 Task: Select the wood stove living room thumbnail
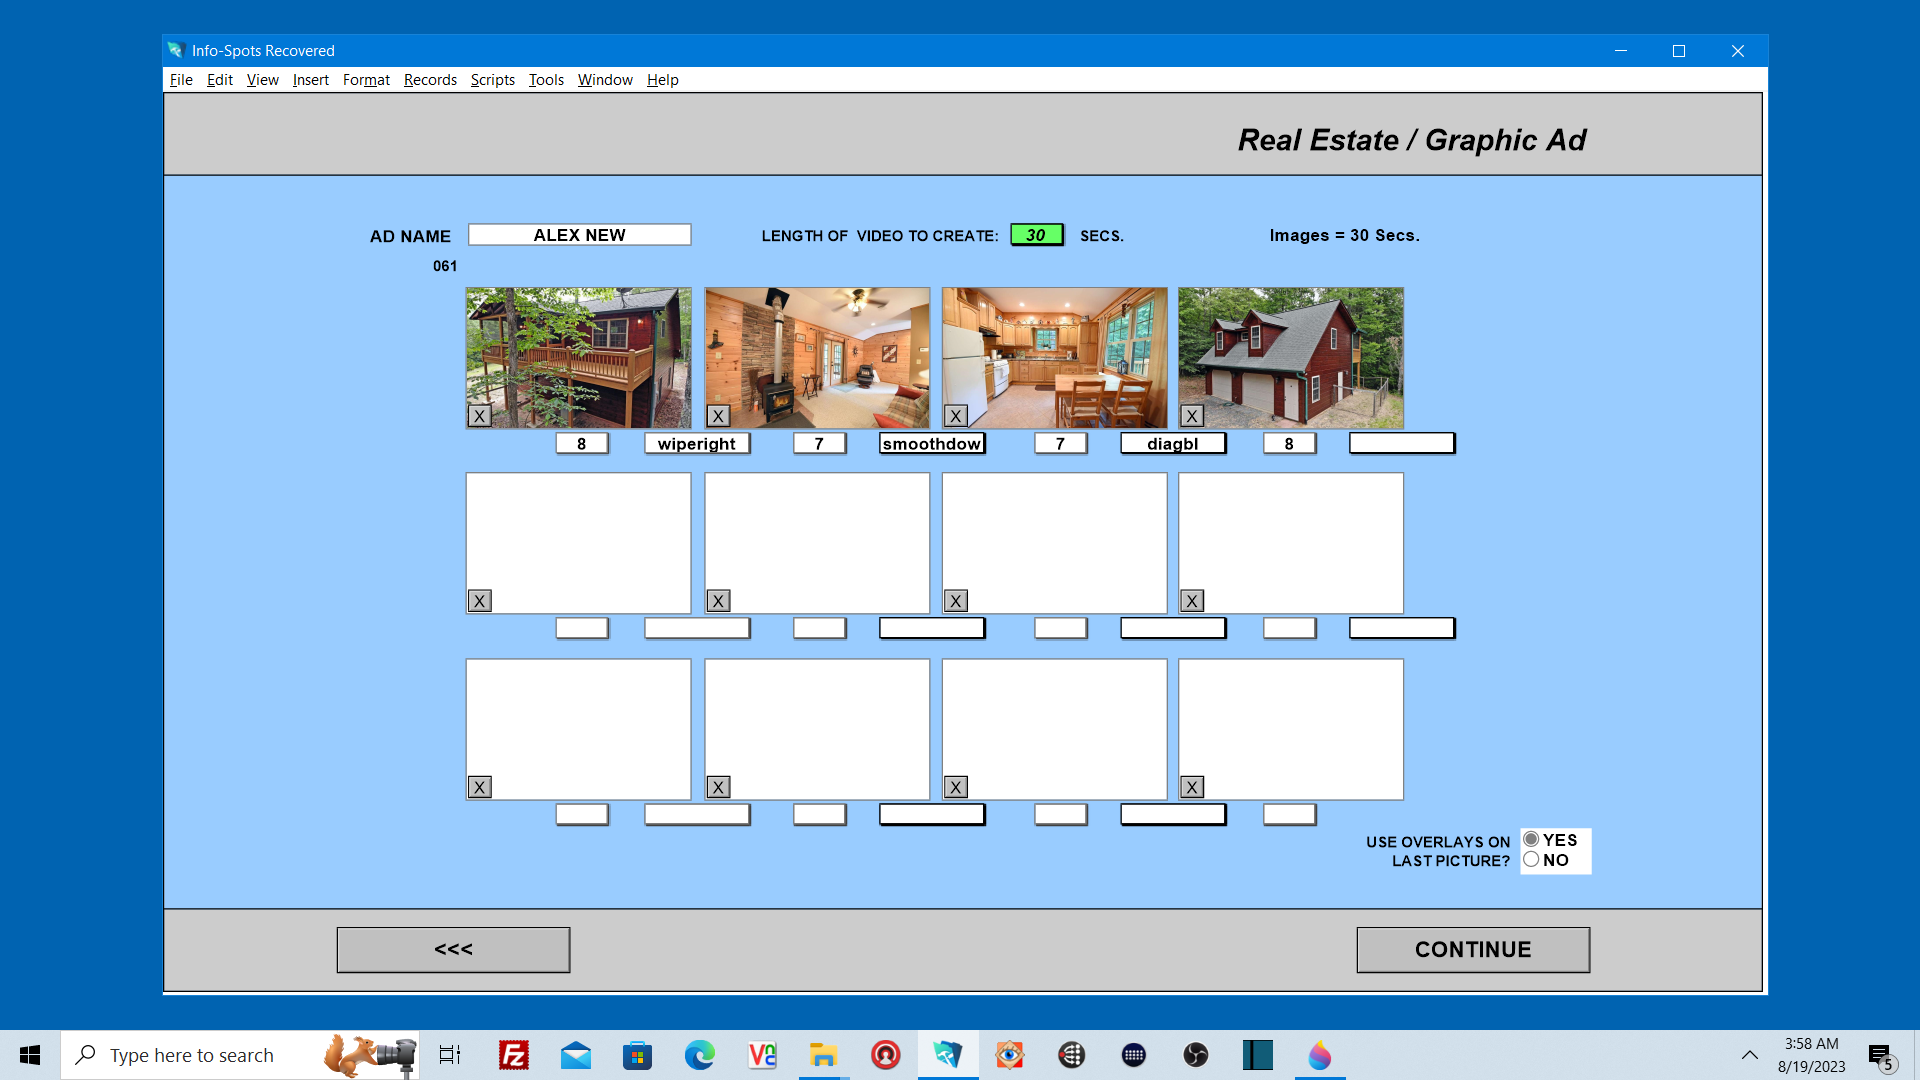coord(817,358)
